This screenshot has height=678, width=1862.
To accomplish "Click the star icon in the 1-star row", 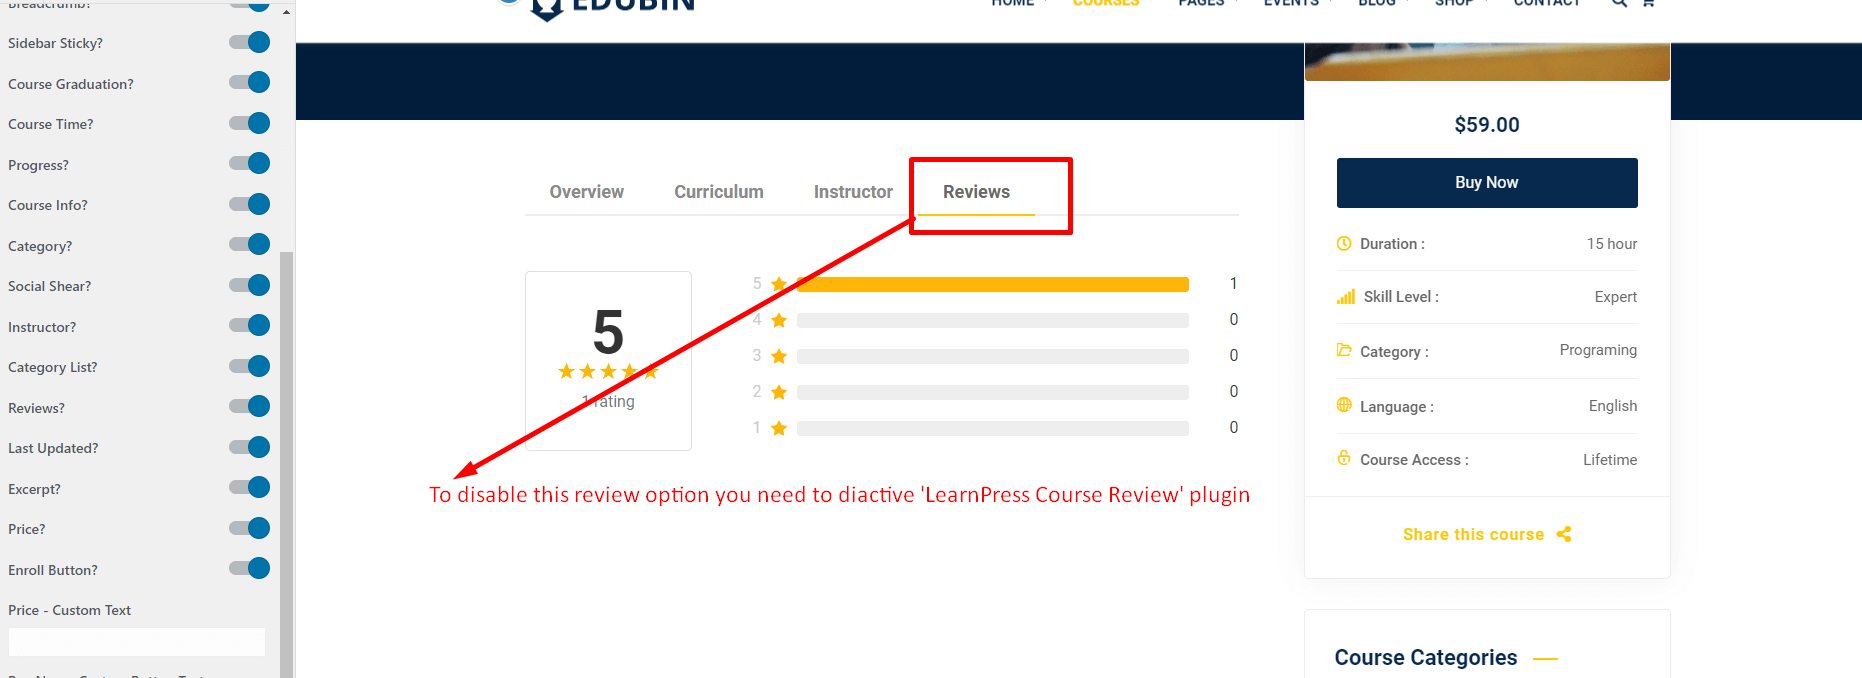I will [x=779, y=428].
